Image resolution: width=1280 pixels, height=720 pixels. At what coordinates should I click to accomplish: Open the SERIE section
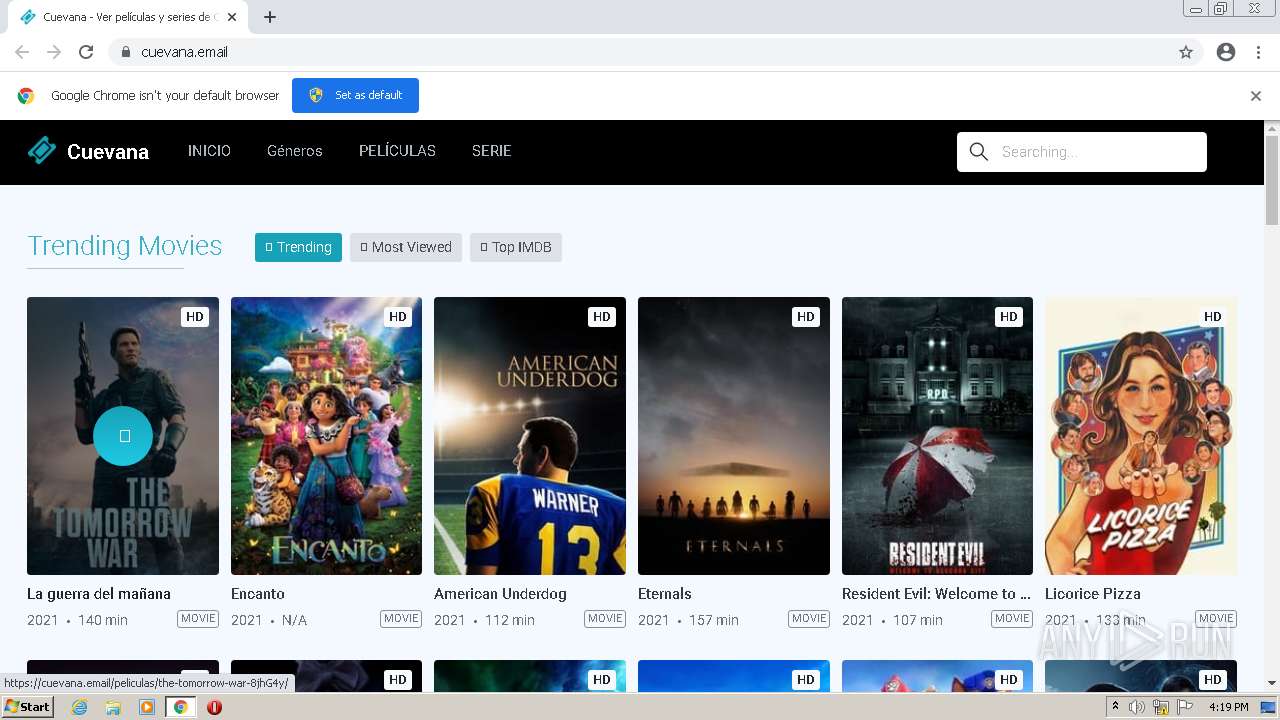(491, 151)
